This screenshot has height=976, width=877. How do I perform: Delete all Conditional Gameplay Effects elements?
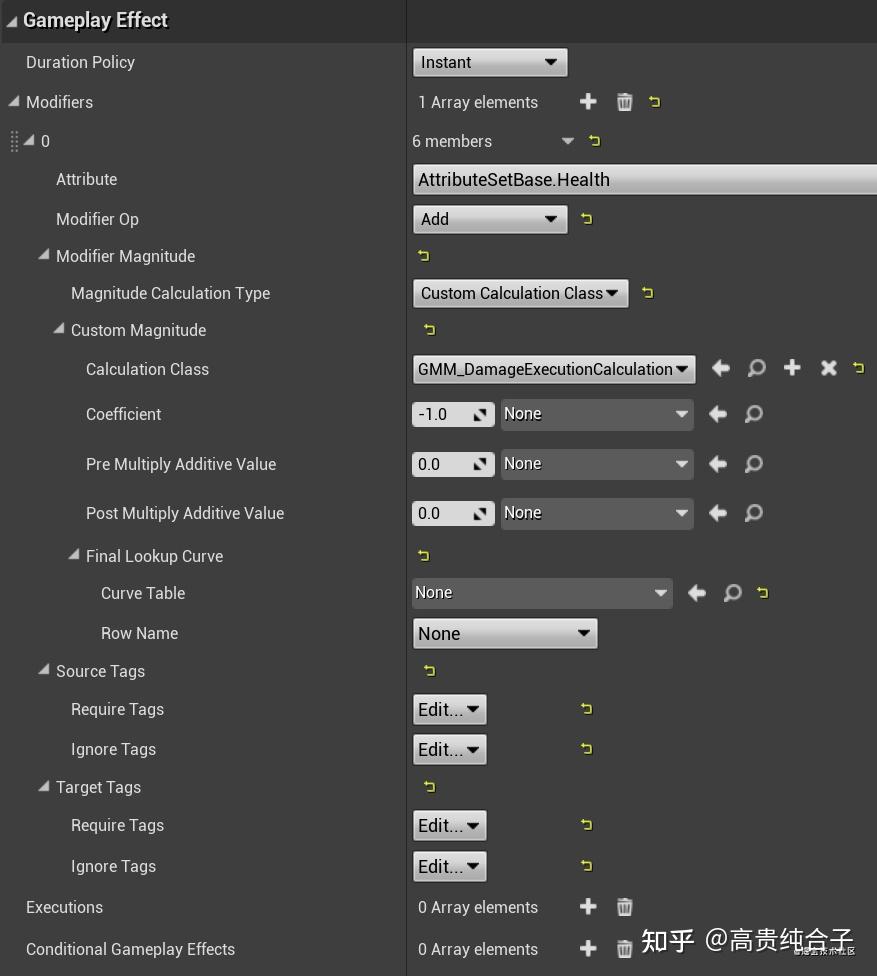(x=624, y=949)
